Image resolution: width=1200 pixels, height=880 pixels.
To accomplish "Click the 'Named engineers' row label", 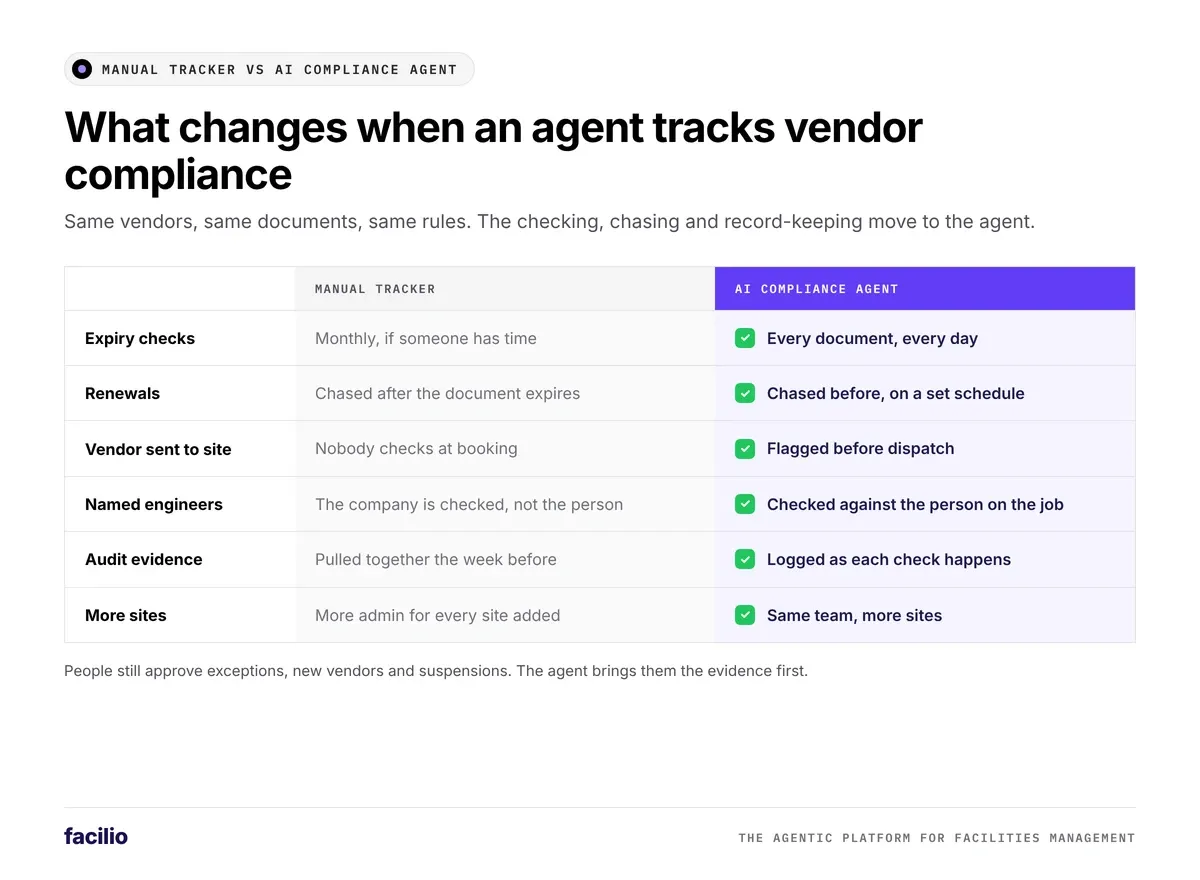I will click(x=154, y=505).
